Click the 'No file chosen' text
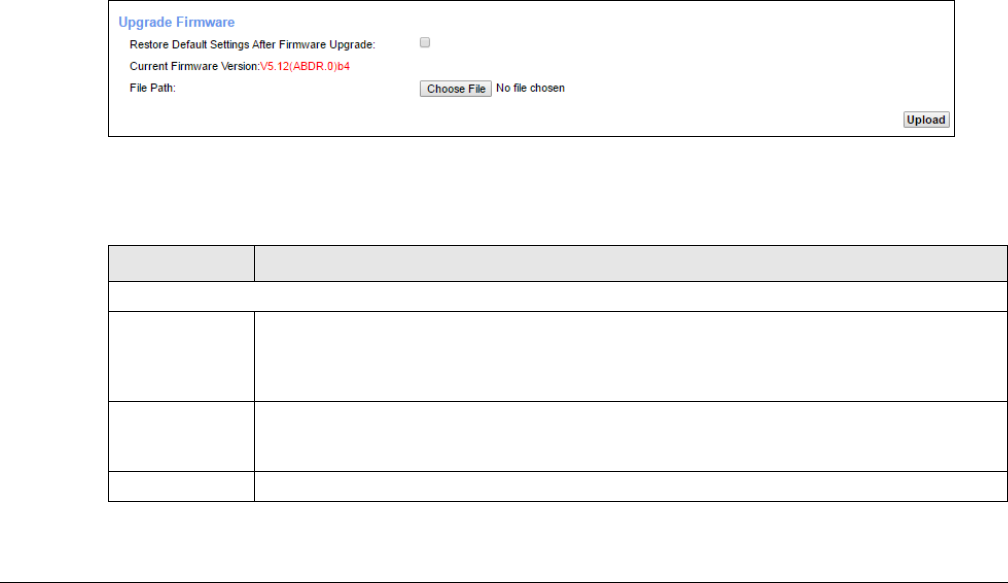This screenshot has width=1008, height=583. point(530,88)
